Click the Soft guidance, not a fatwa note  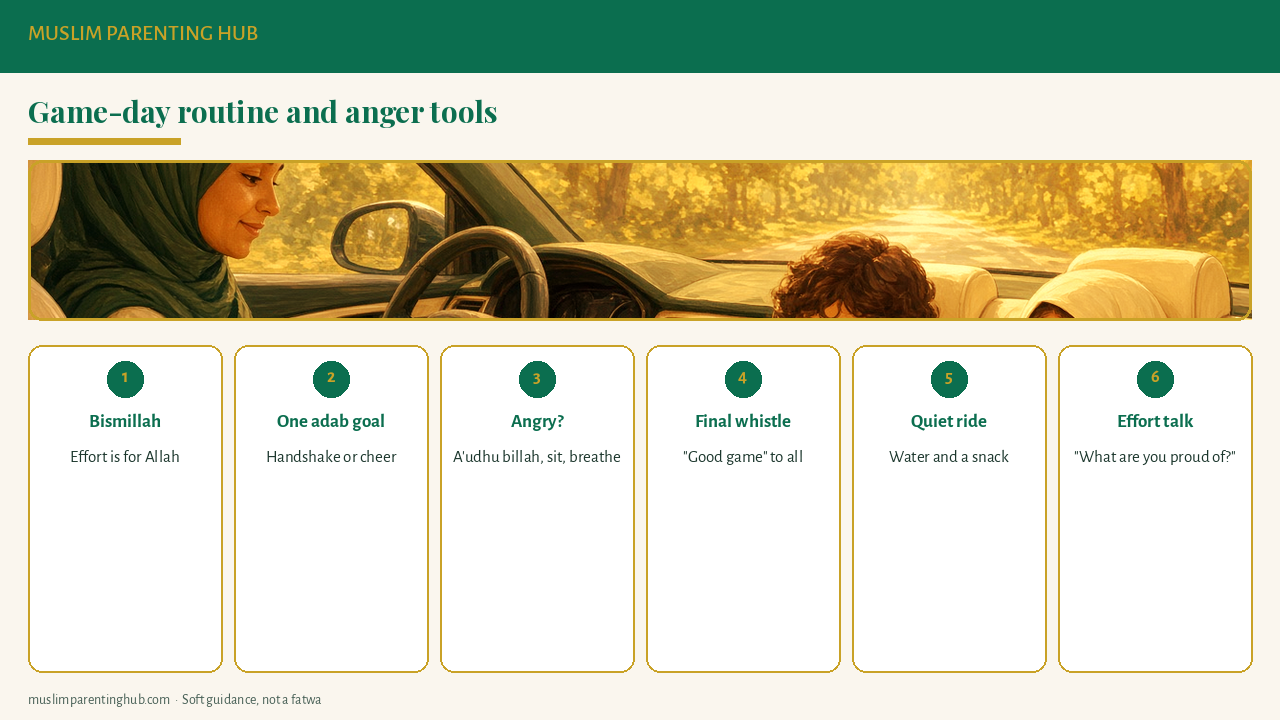pyautogui.click(x=251, y=700)
